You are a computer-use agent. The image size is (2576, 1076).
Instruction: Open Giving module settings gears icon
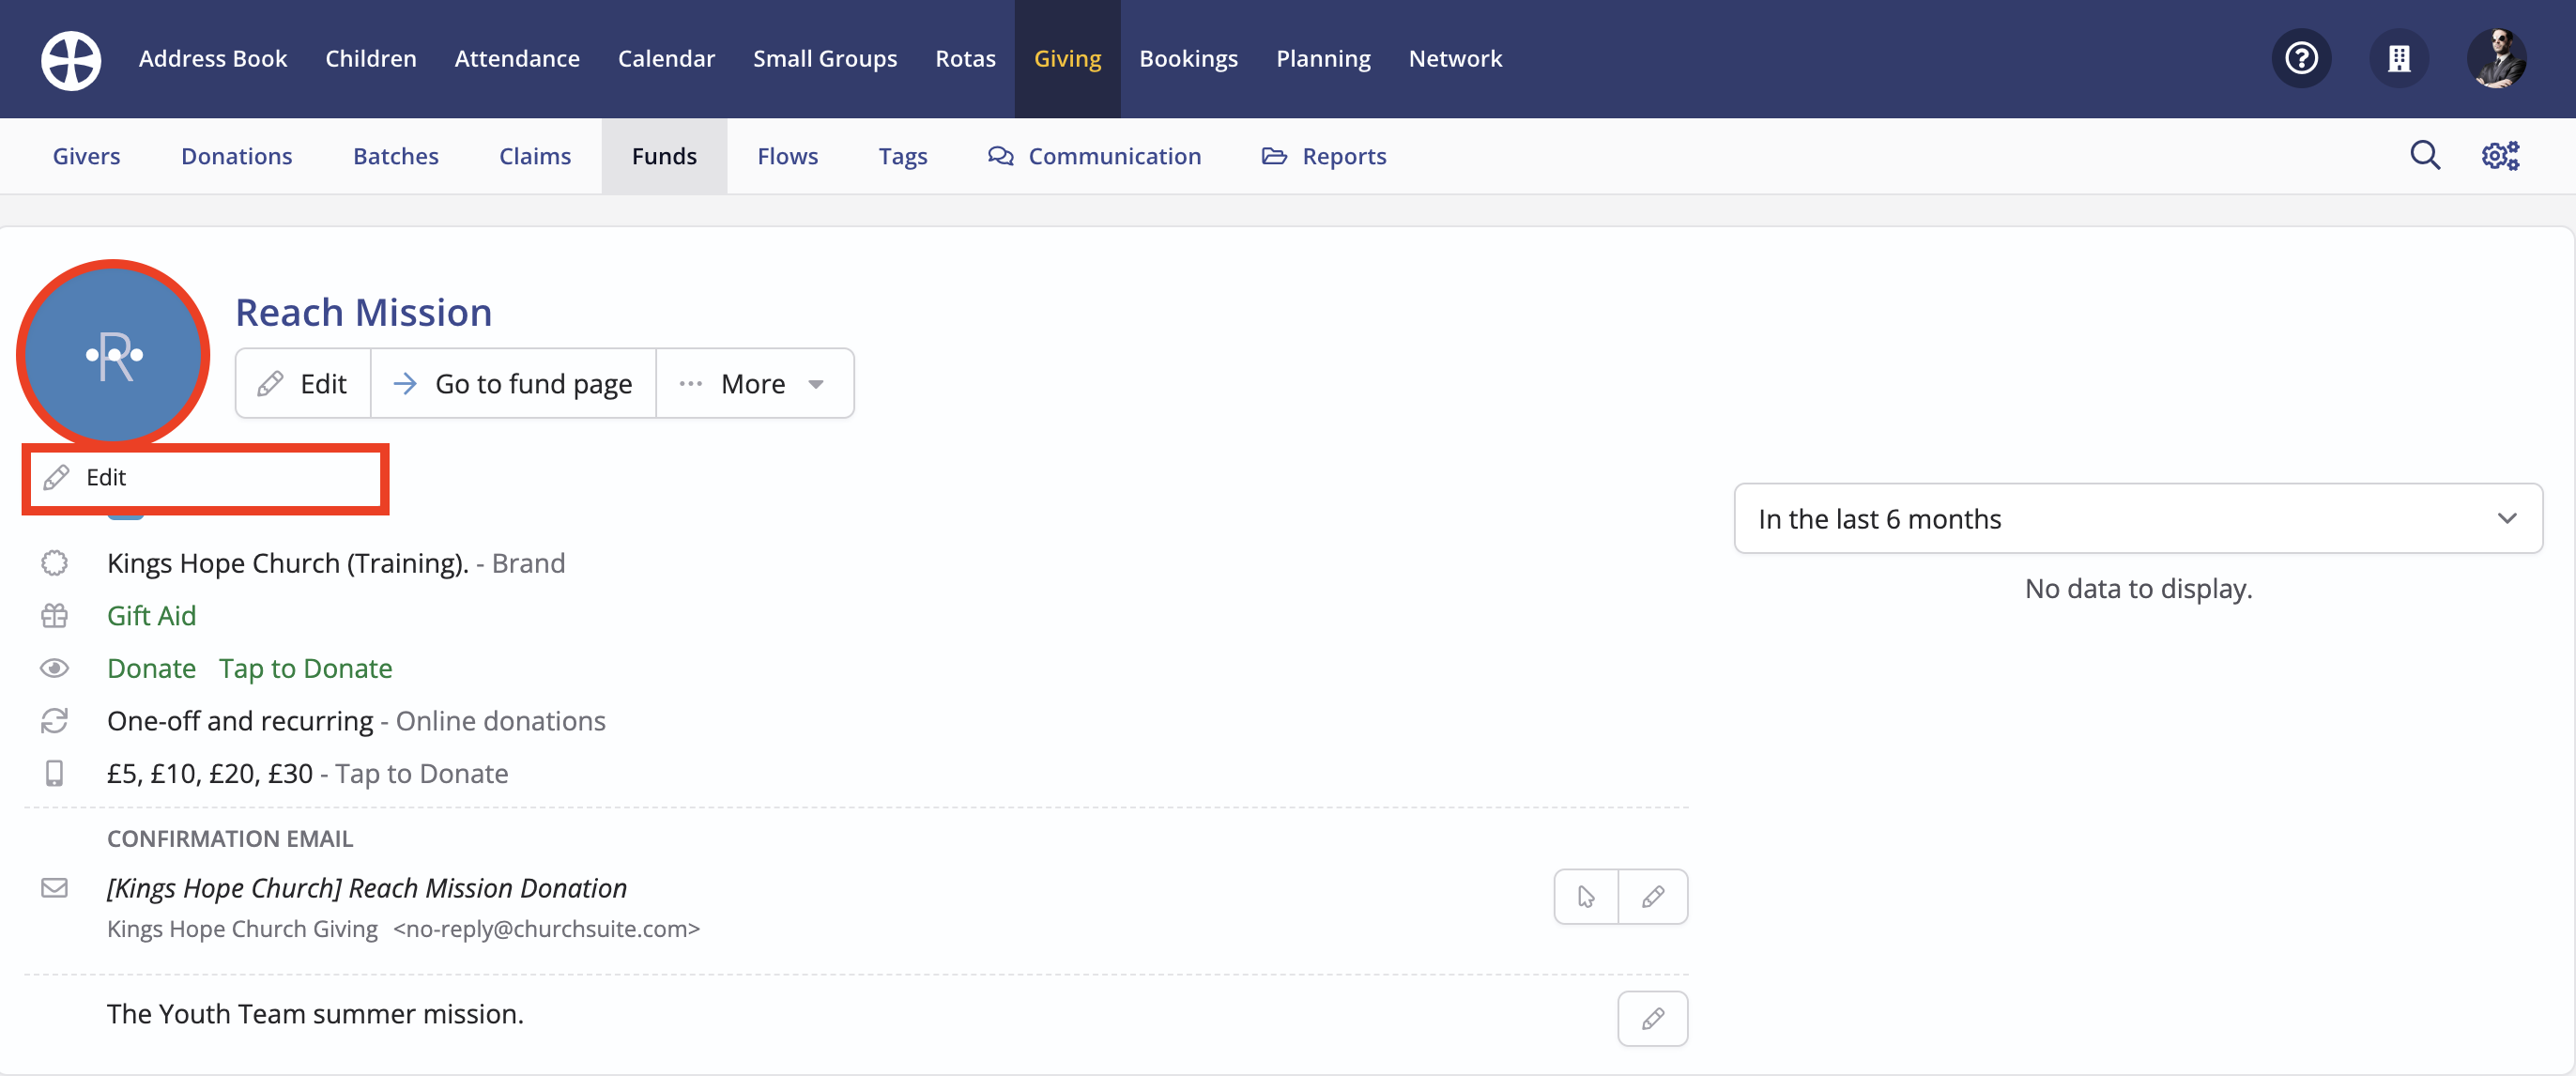pos(2500,156)
